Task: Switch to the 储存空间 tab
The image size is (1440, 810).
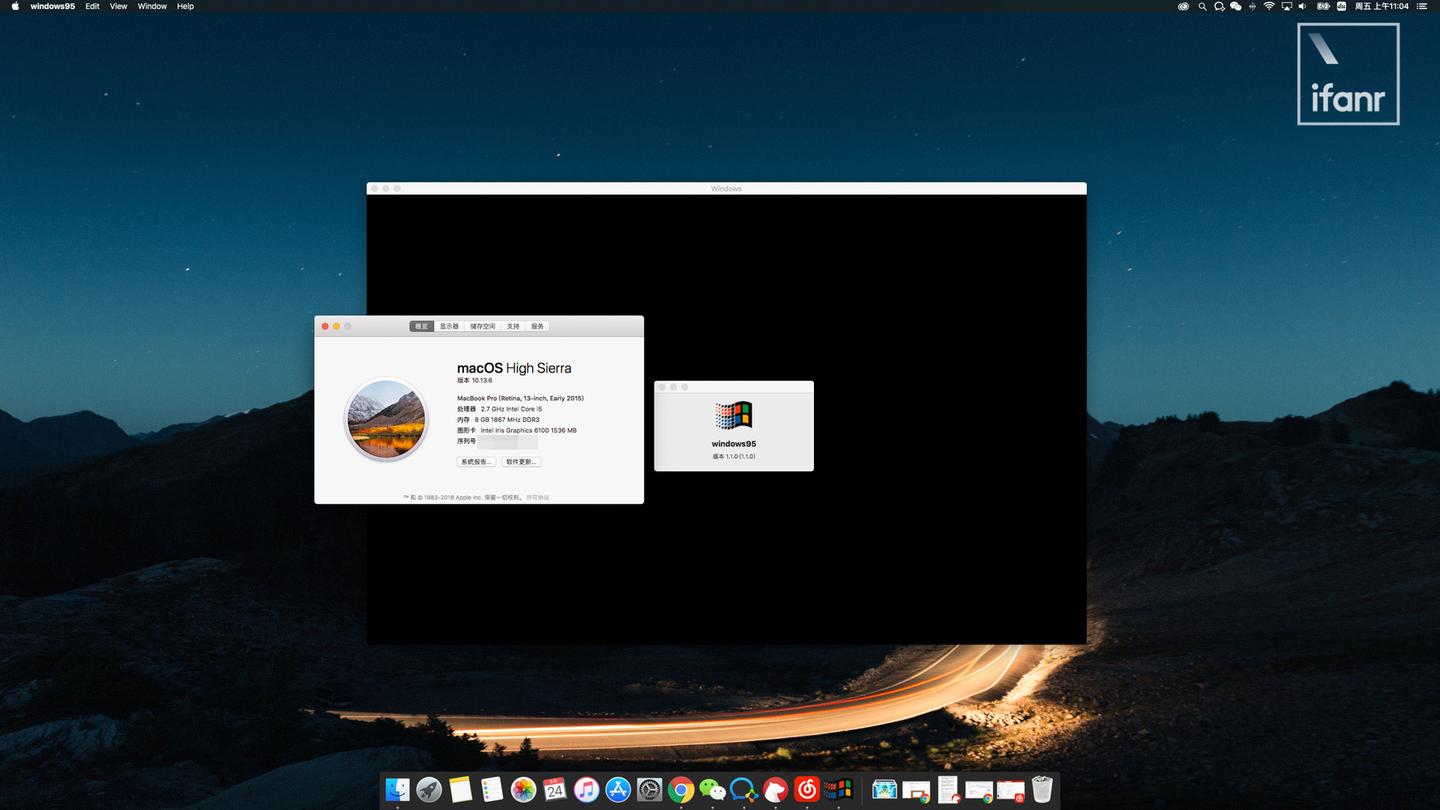Action: pyautogui.click(x=482, y=325)
